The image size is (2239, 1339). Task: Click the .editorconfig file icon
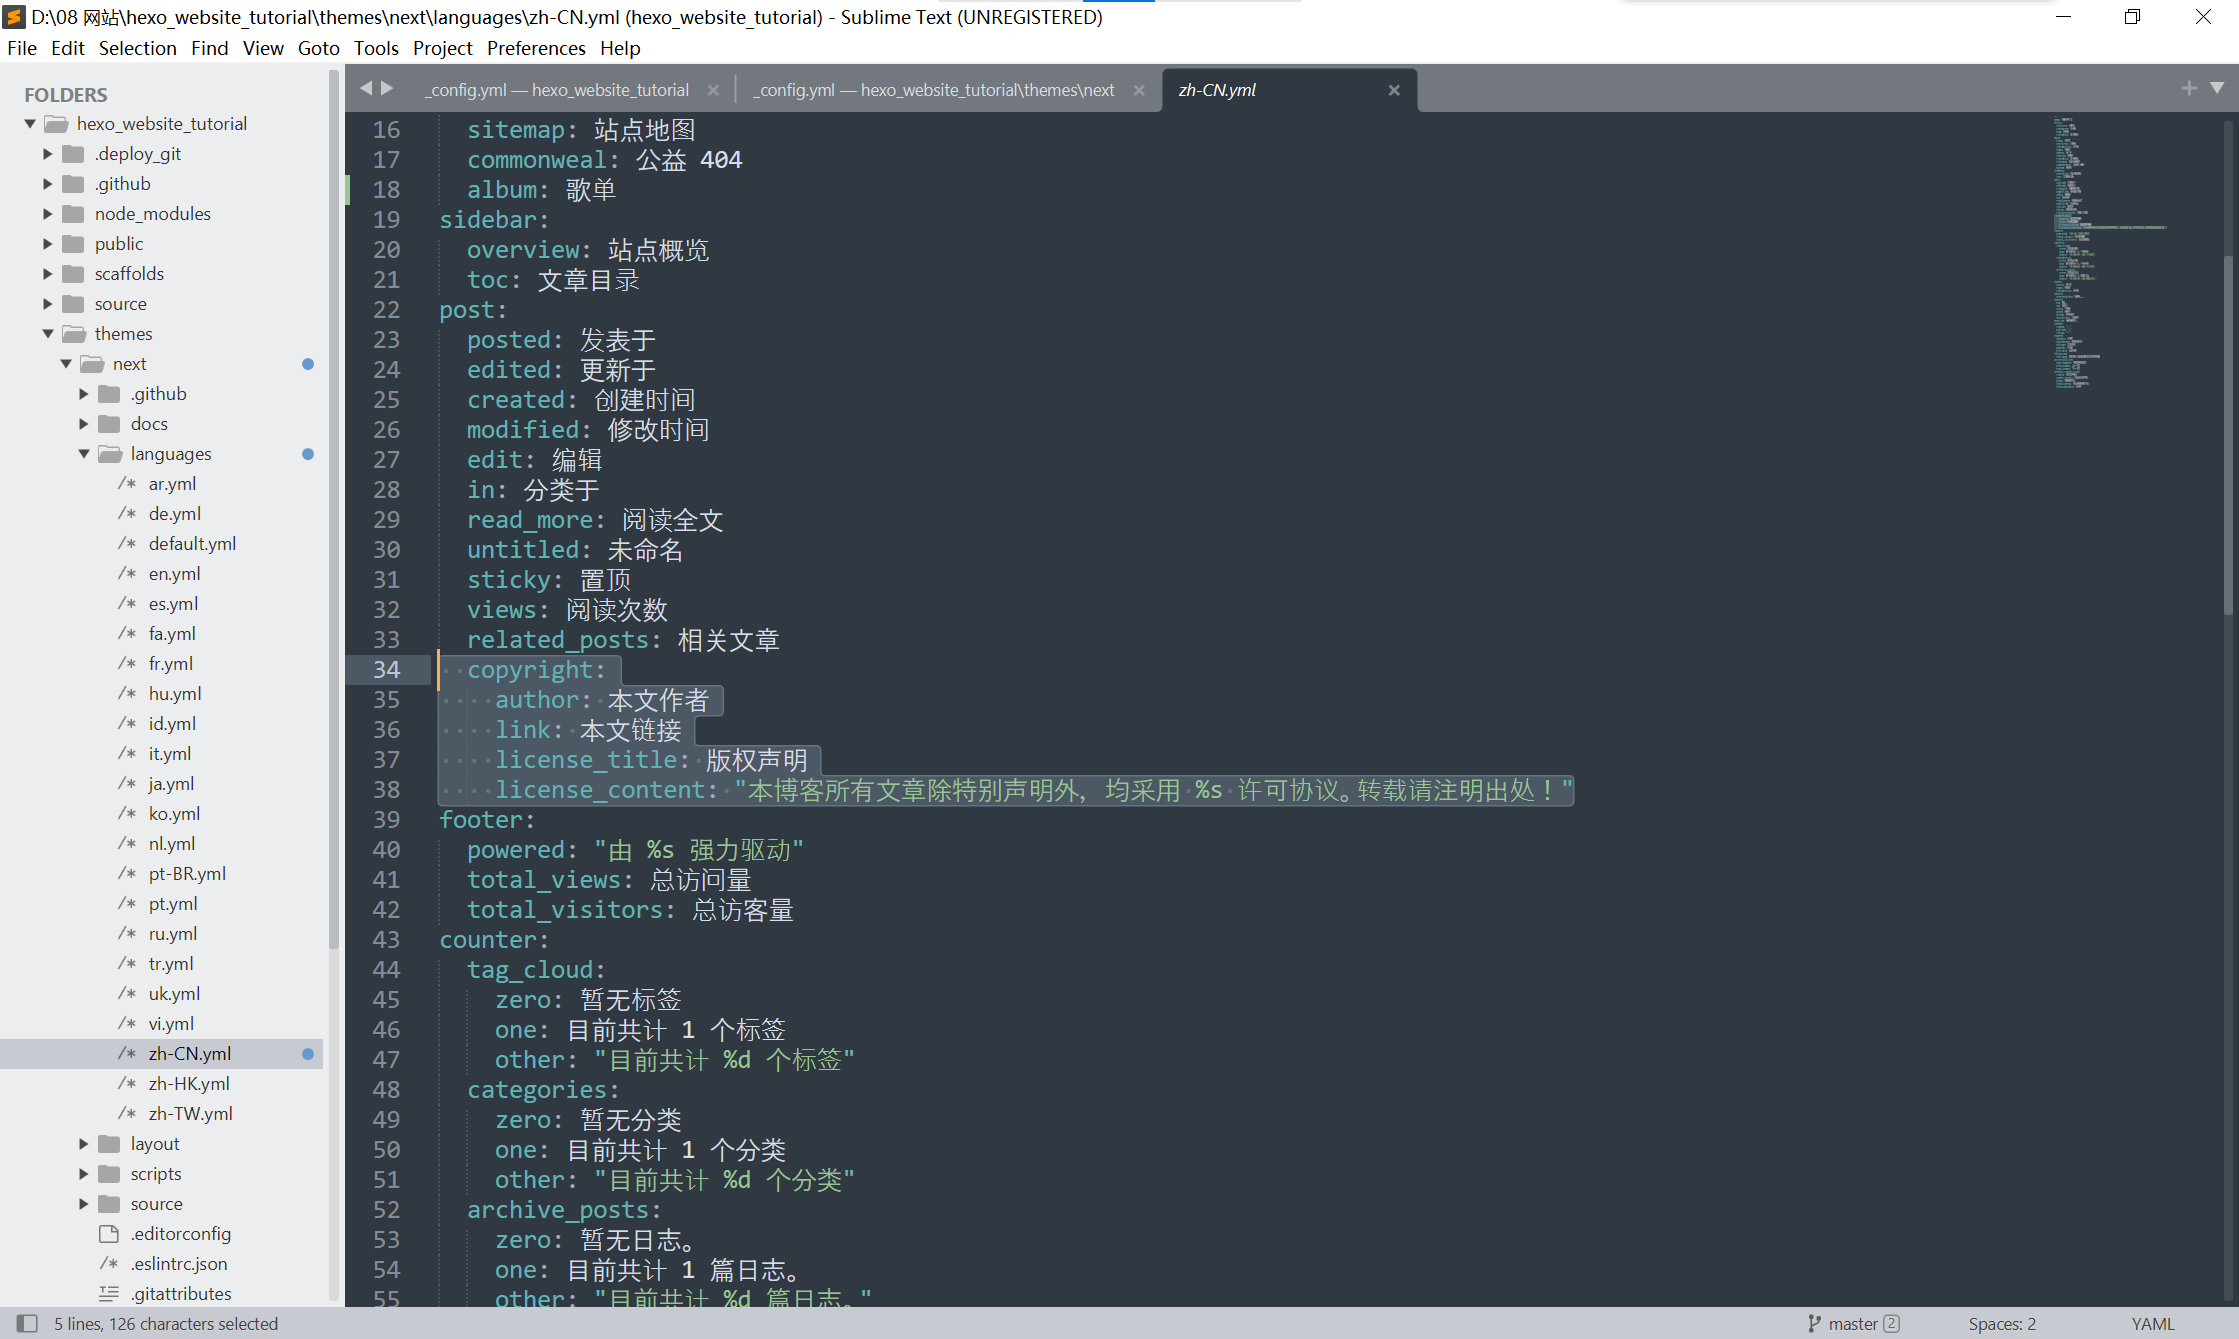point(109,1233)
